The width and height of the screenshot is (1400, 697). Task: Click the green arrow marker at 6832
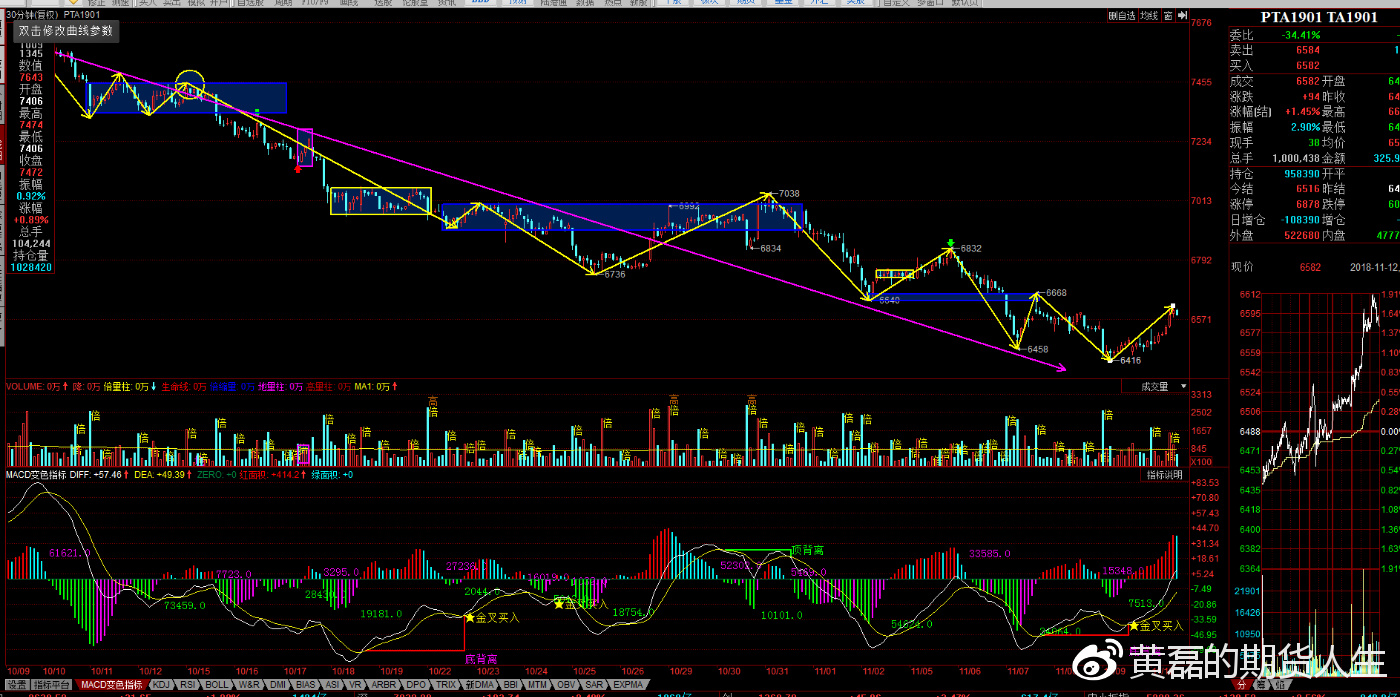pyautogui.click(x=949, y=243)
